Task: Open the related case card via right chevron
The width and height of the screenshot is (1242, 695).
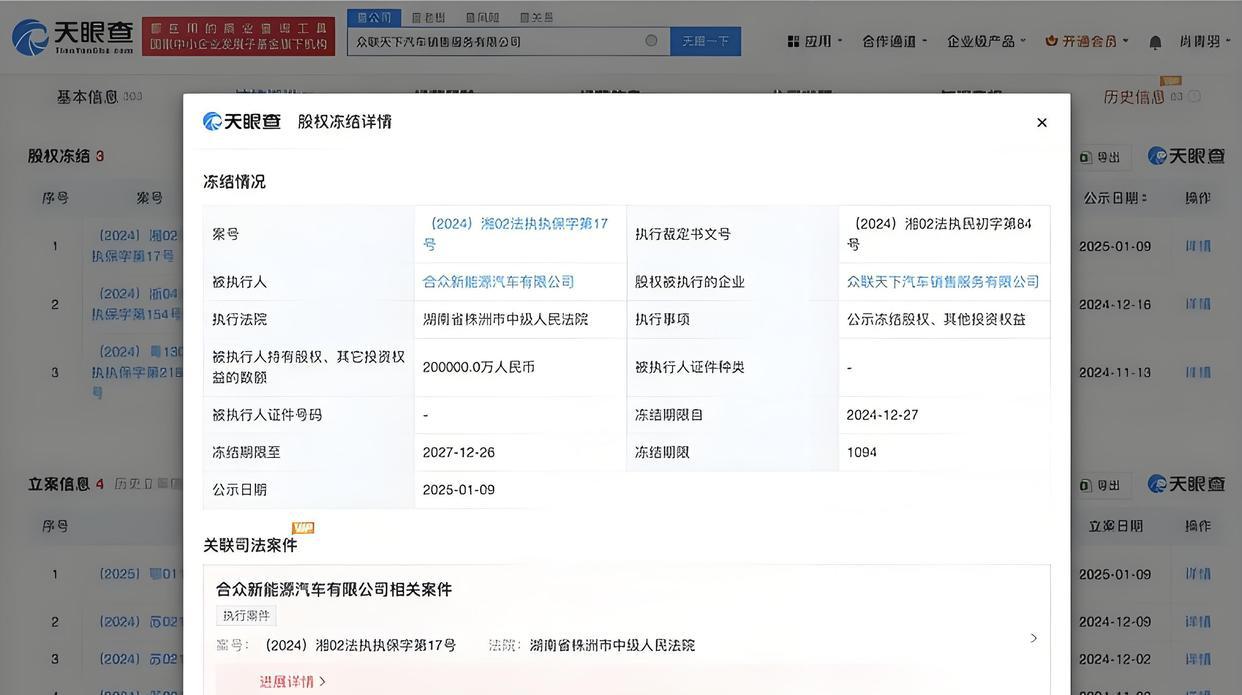Action: coord(1033,638)
